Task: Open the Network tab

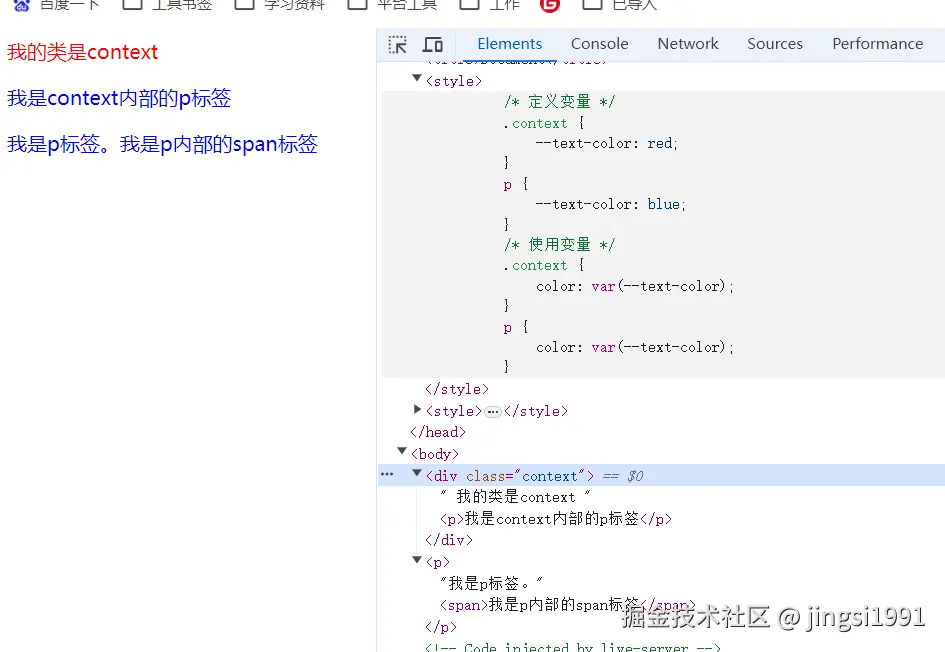Action: point(688,44)
